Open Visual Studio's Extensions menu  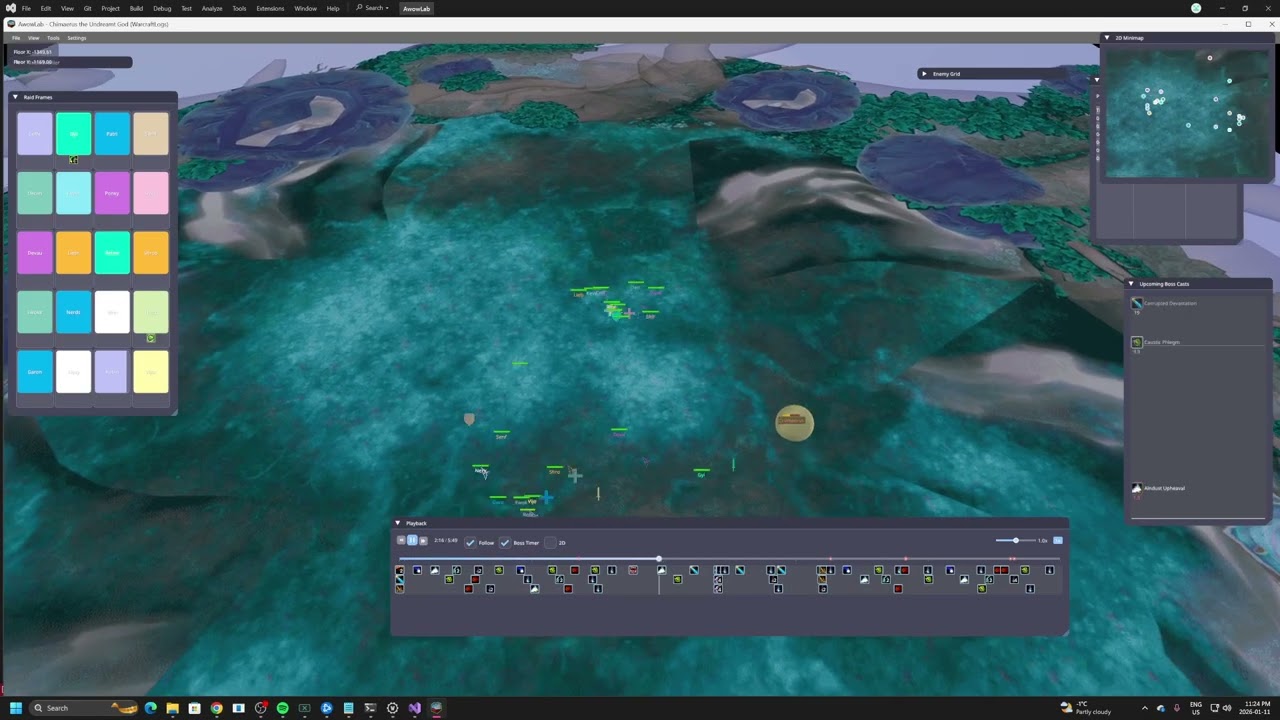pyautogui.click(x=270, y=8)
